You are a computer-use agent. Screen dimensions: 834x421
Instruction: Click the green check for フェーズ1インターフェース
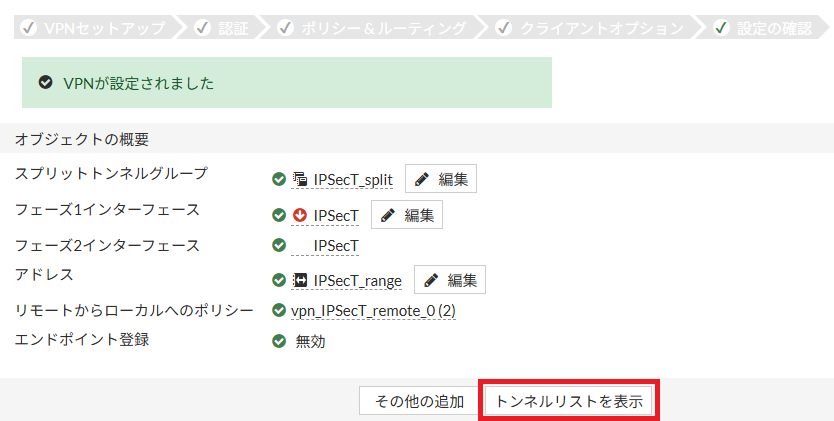coord(279,215)
